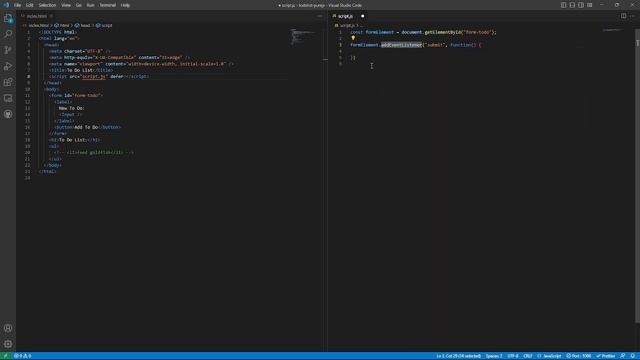Toggle panel layout icon in title bar
Image resolution: width=640 pixels, height=360 pixels.
point(572,5)
